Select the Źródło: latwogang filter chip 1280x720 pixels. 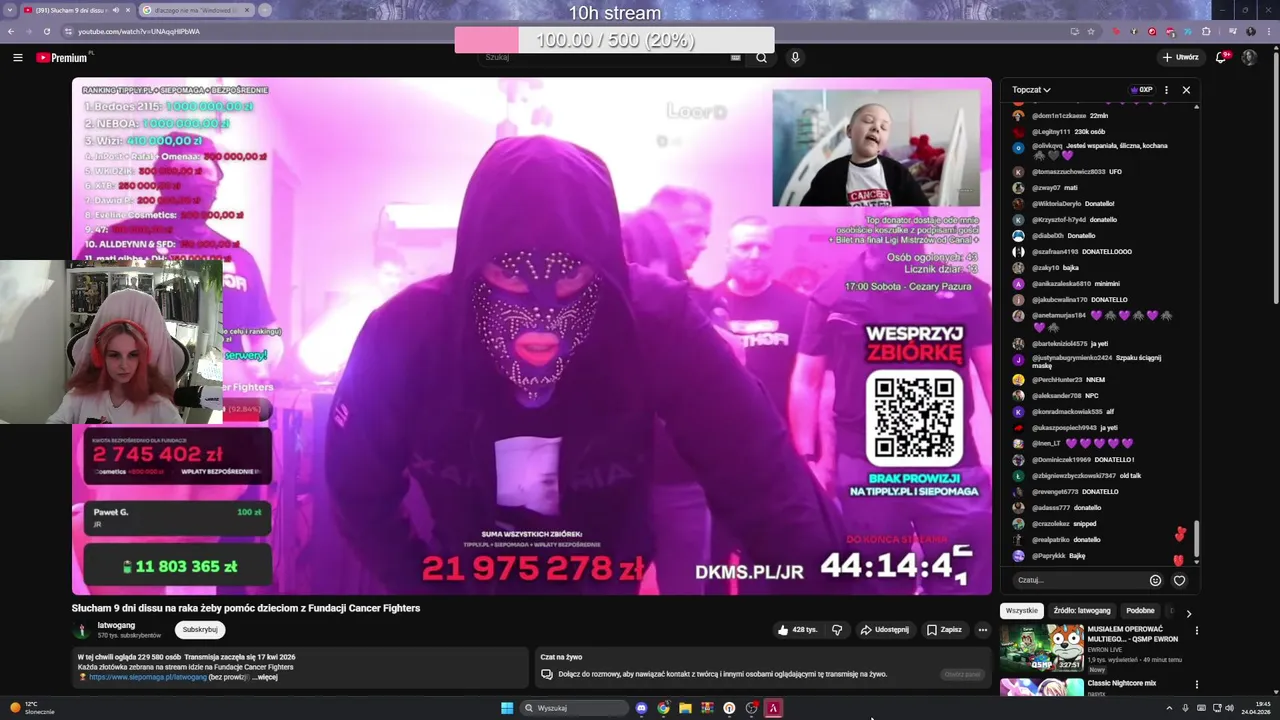(x=1082, y=611)
